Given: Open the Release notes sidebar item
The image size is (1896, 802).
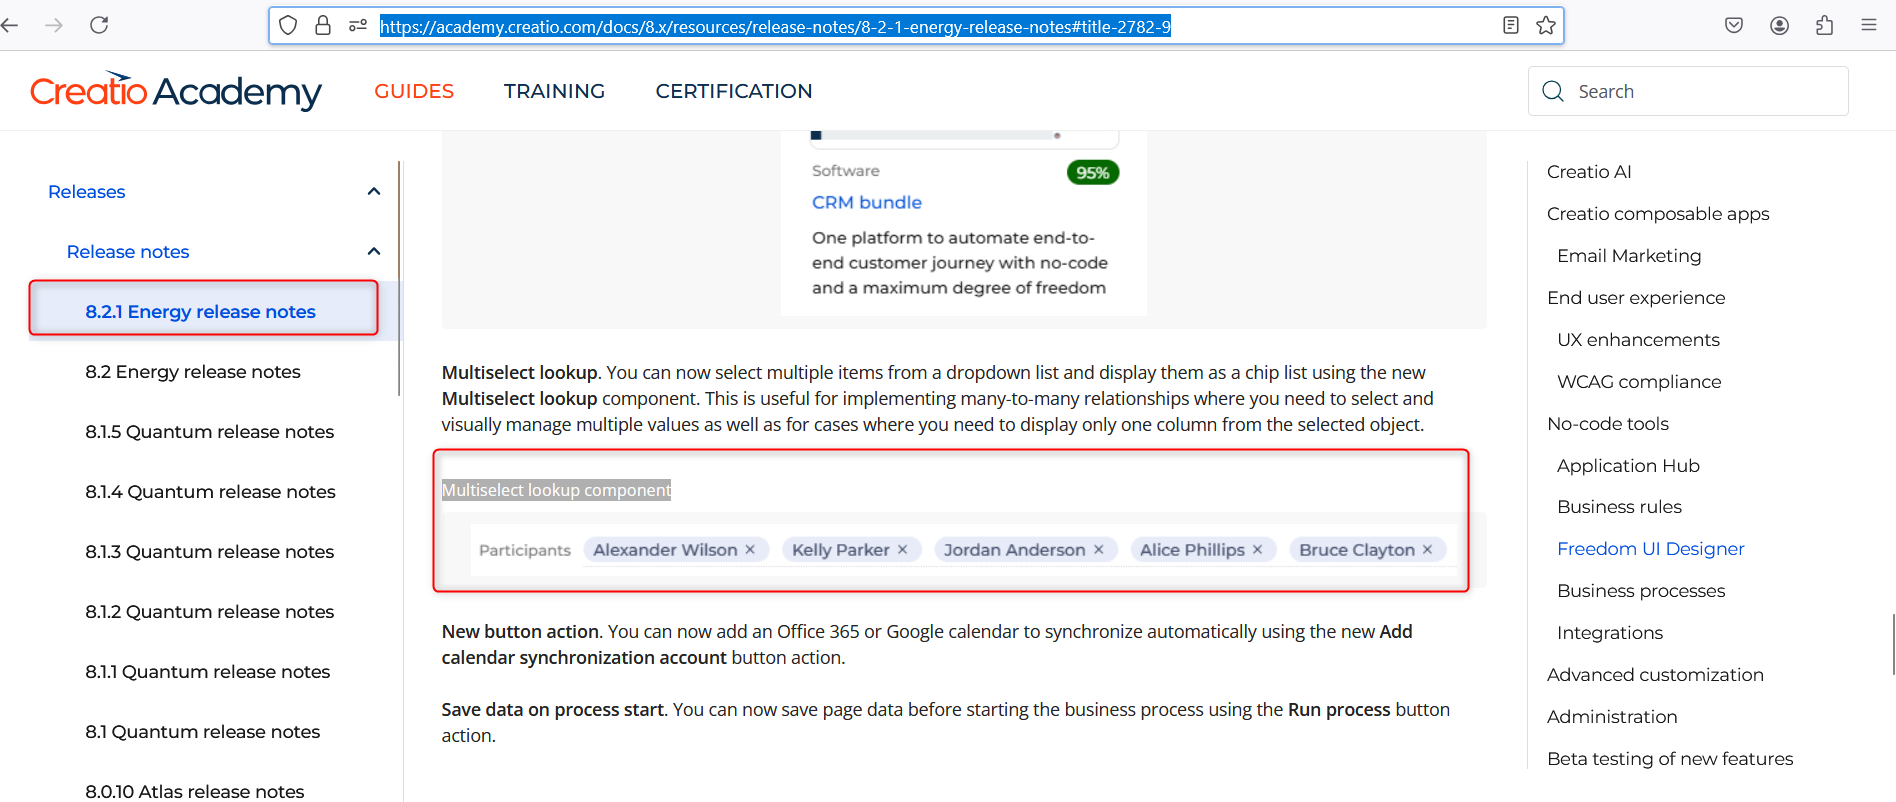Looking at the screenshot, I should point(128,251).
